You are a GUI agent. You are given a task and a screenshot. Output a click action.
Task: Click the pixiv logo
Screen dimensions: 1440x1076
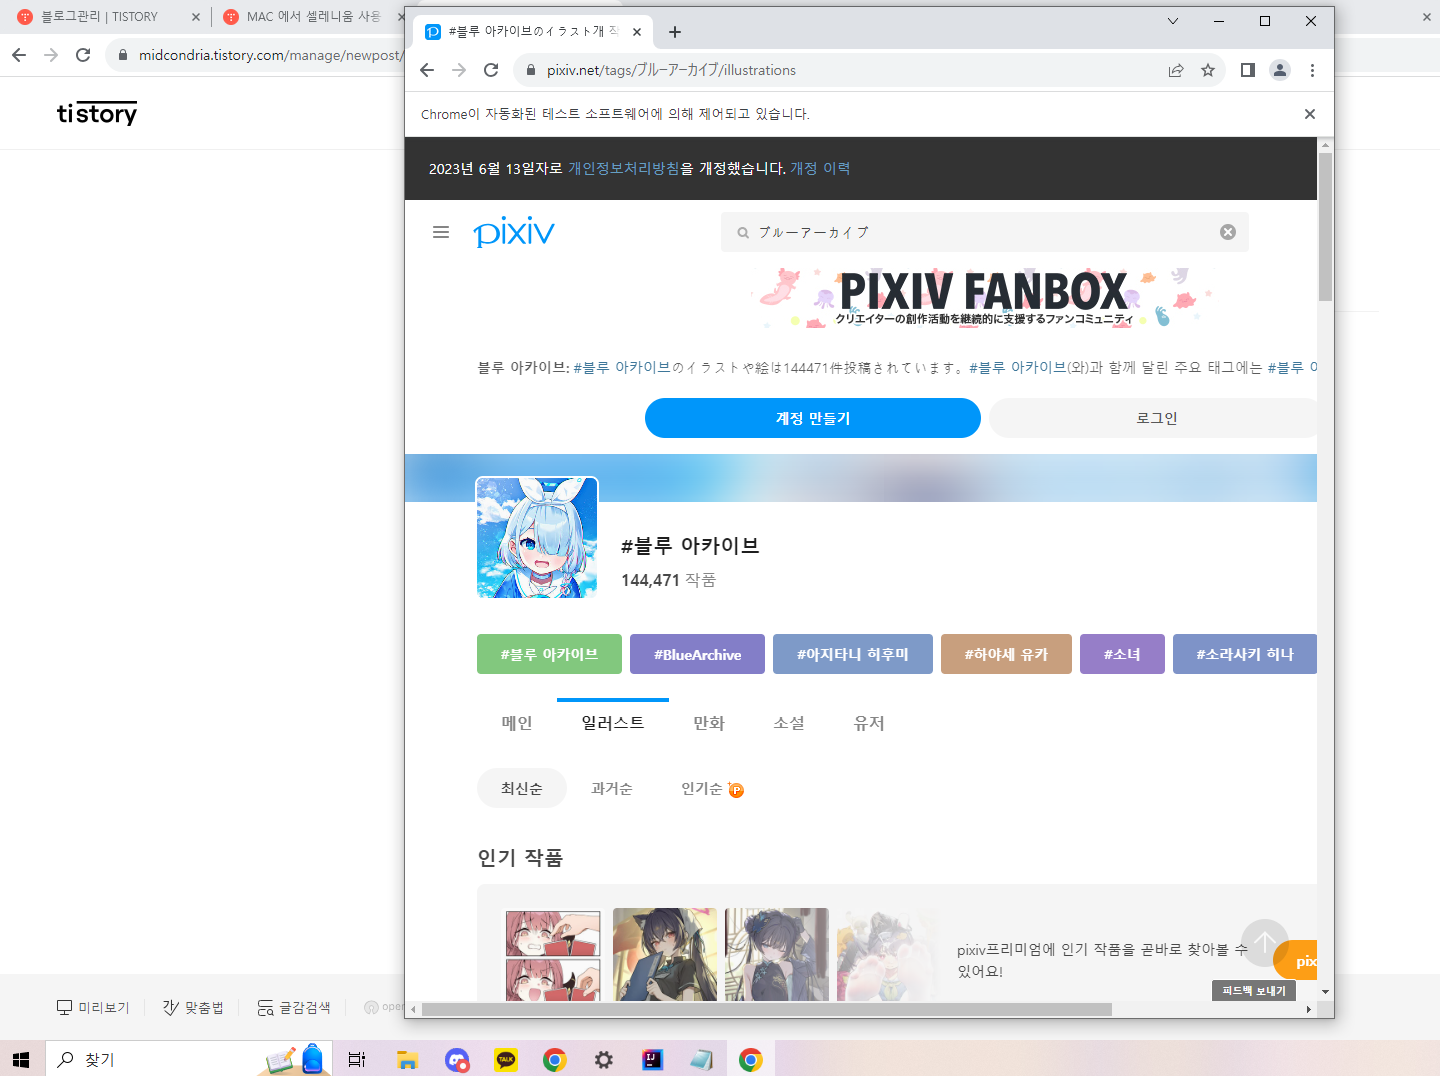[514, 232]
